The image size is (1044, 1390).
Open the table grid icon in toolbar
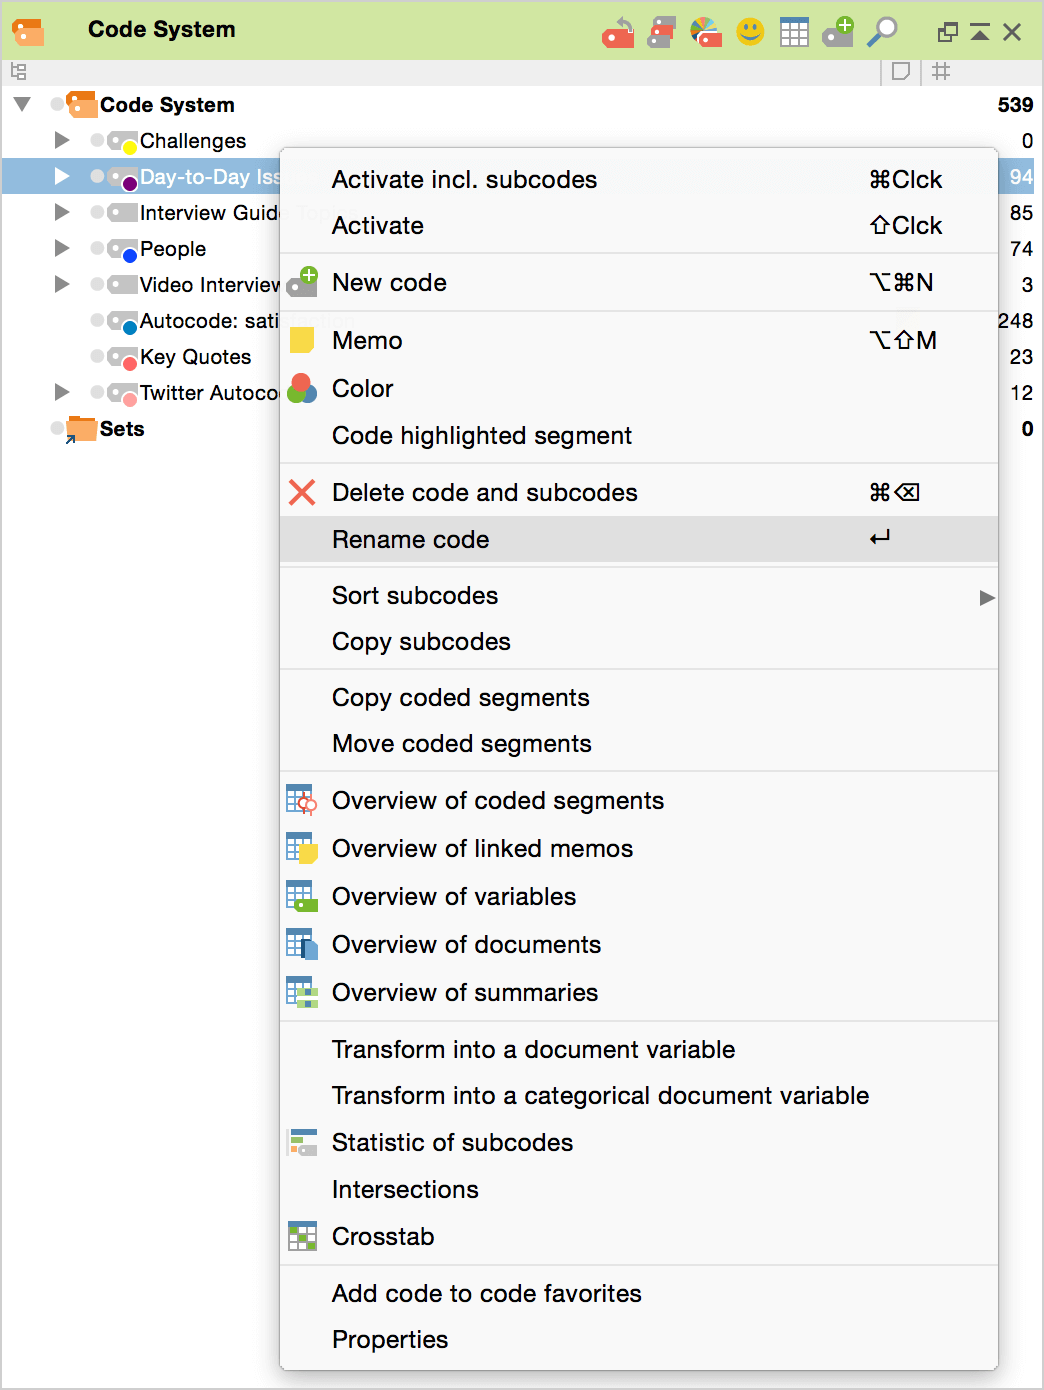[794, 33]
